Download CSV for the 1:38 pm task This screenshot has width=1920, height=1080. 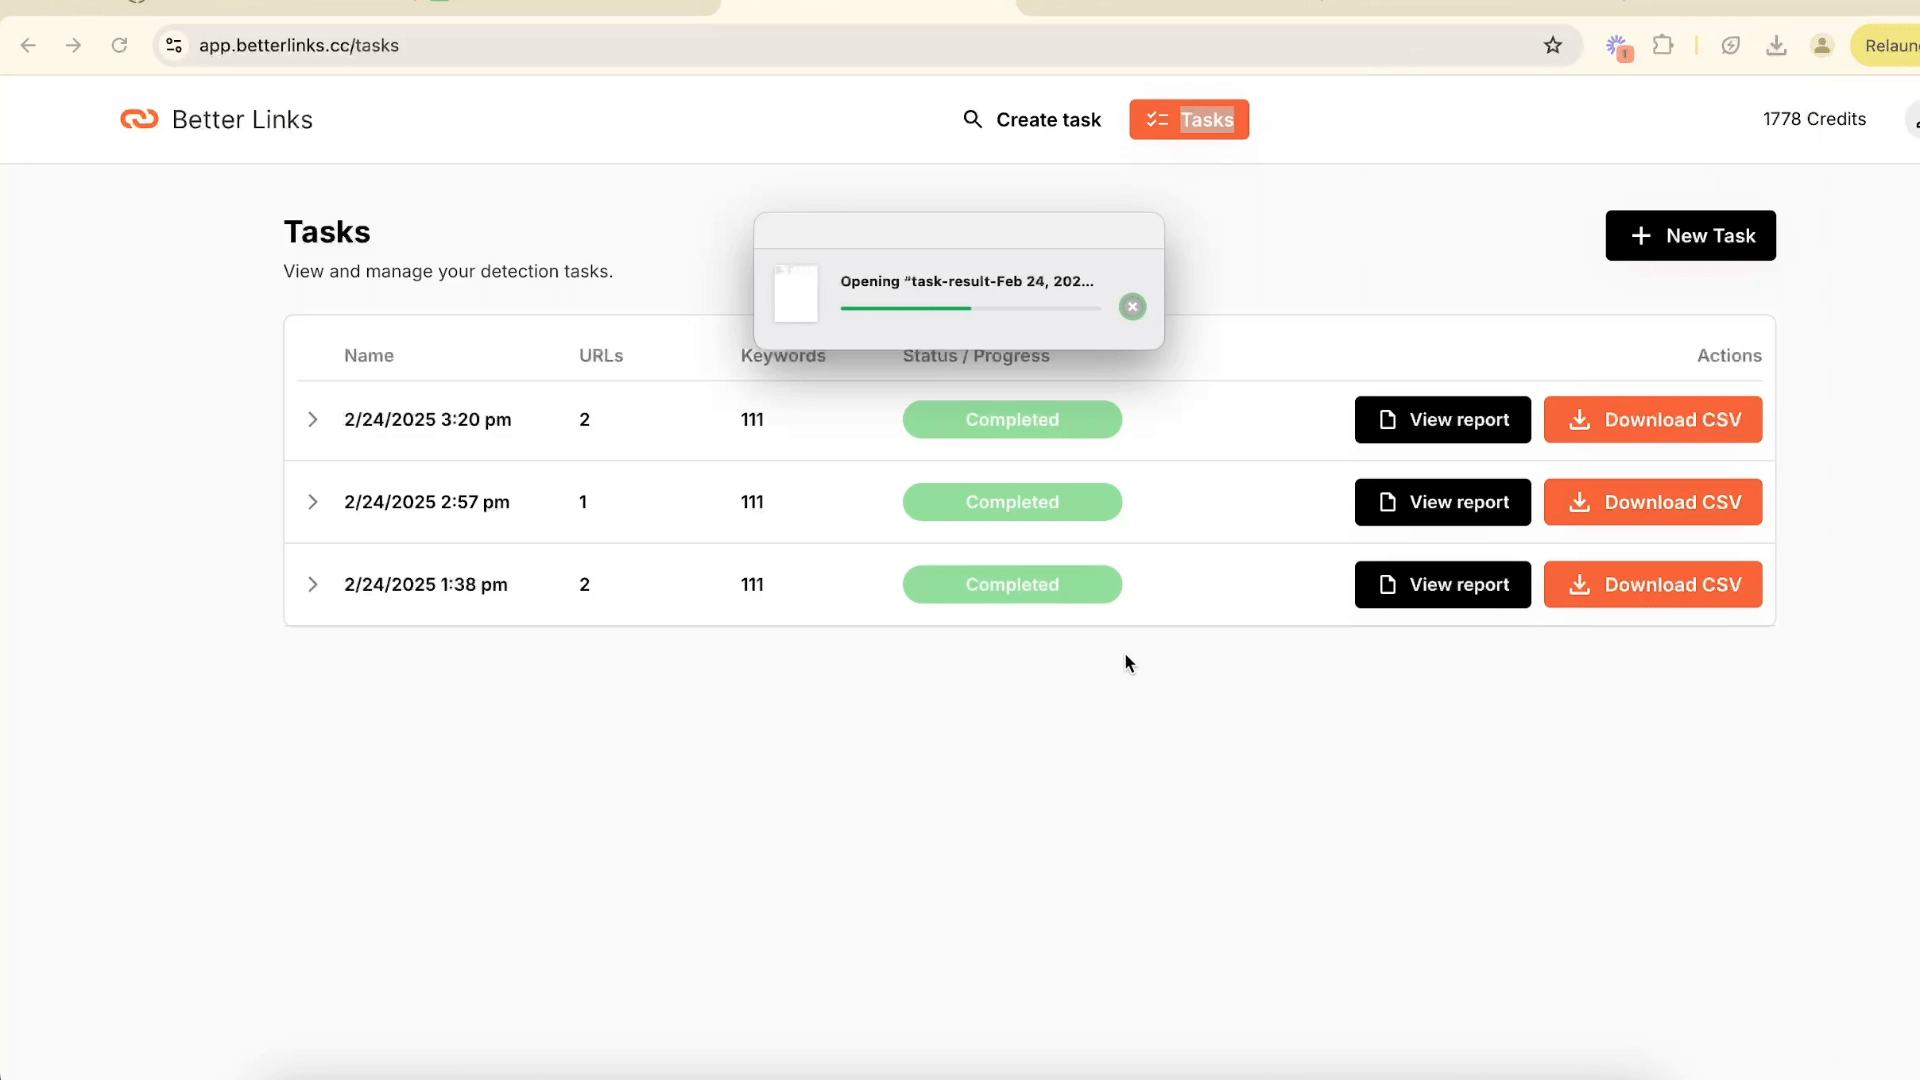point(1652,585)
